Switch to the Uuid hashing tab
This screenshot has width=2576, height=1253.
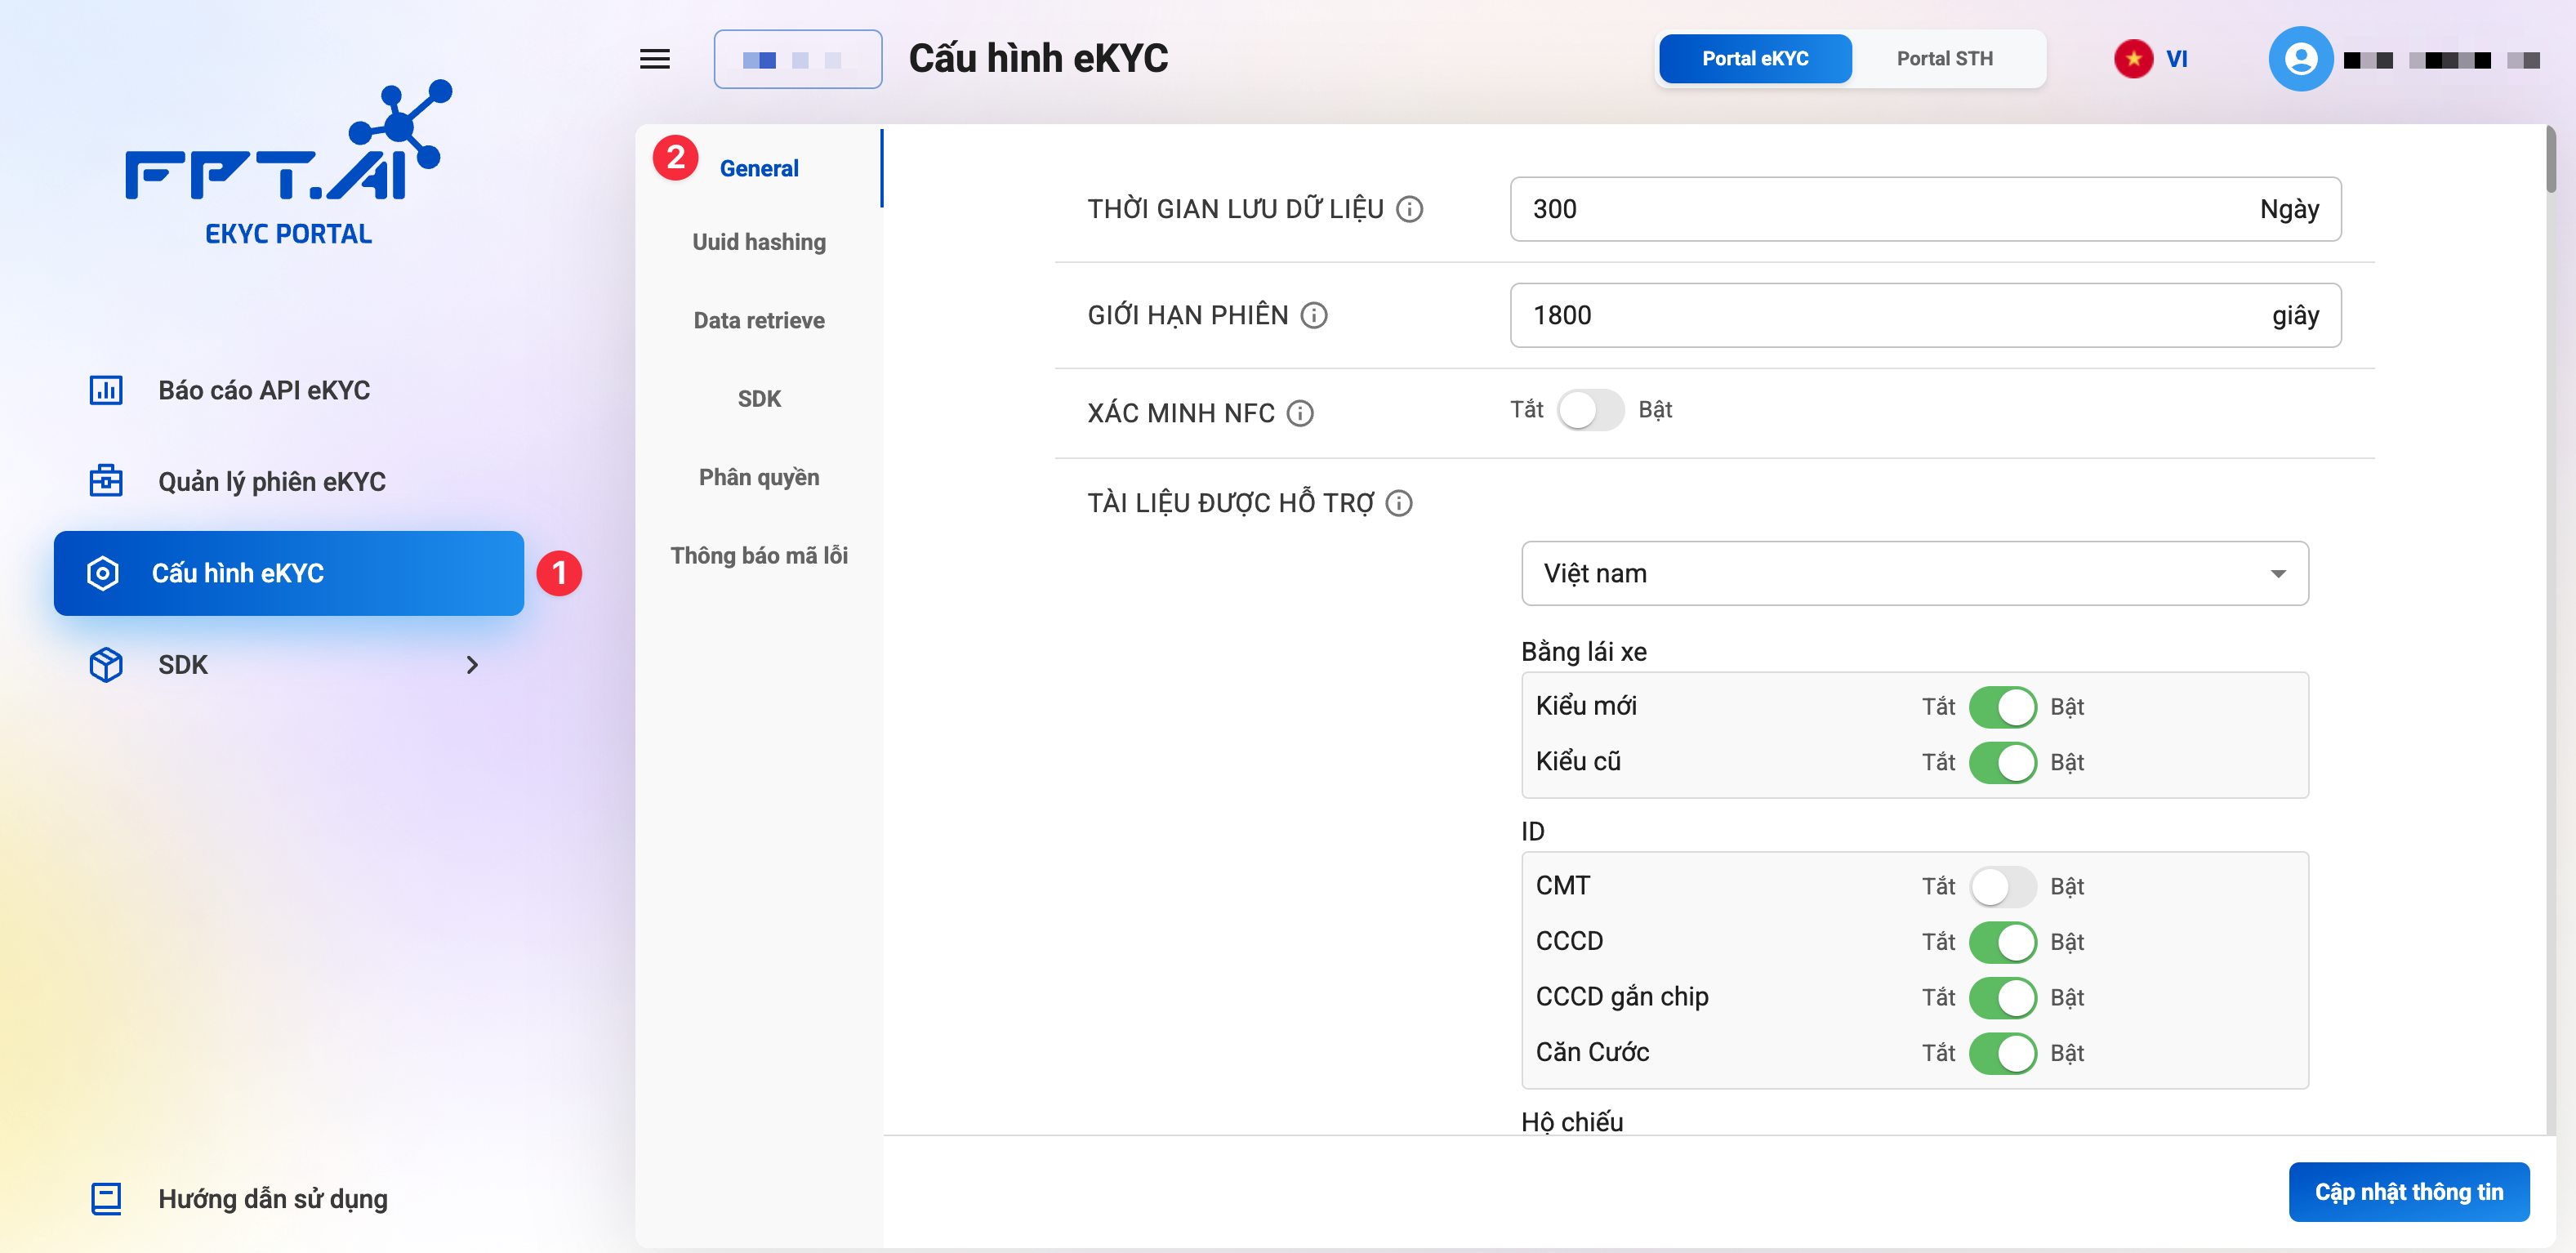759,242
